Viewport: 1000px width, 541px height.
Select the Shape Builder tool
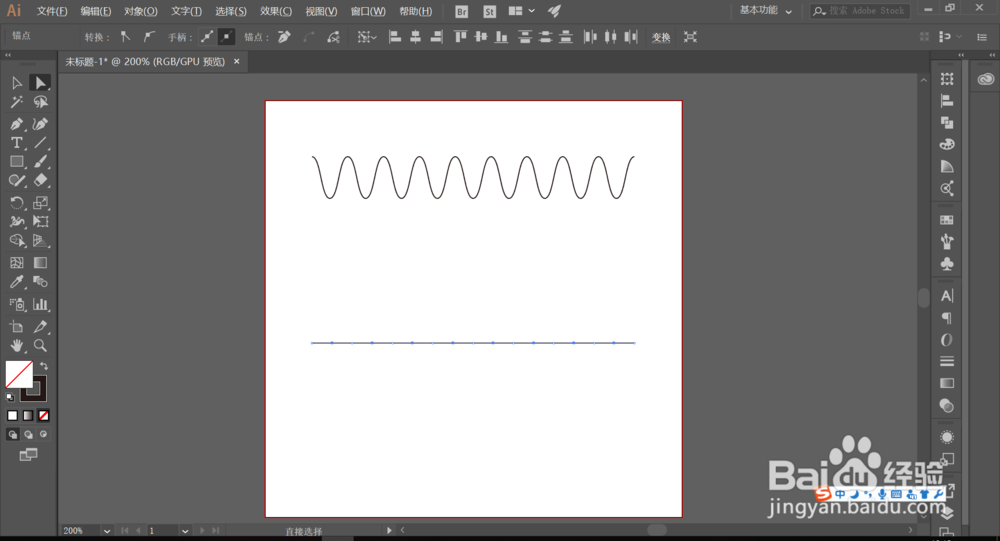17,241
